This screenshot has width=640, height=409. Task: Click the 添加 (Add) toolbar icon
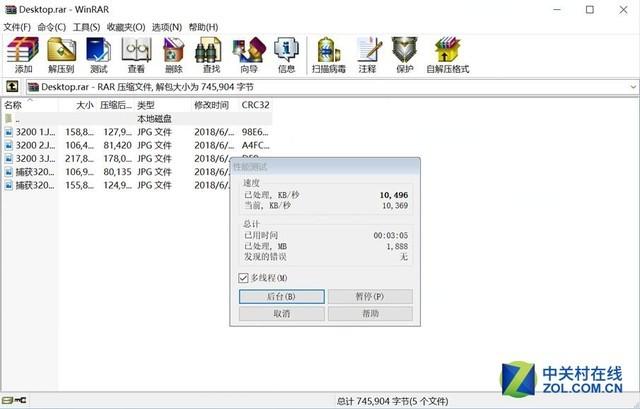click(23, 55)
